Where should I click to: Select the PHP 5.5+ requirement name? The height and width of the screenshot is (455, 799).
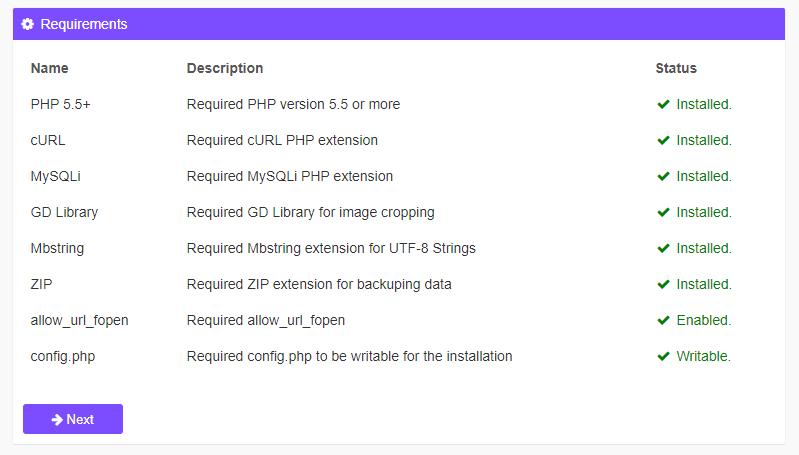(61, 104)
